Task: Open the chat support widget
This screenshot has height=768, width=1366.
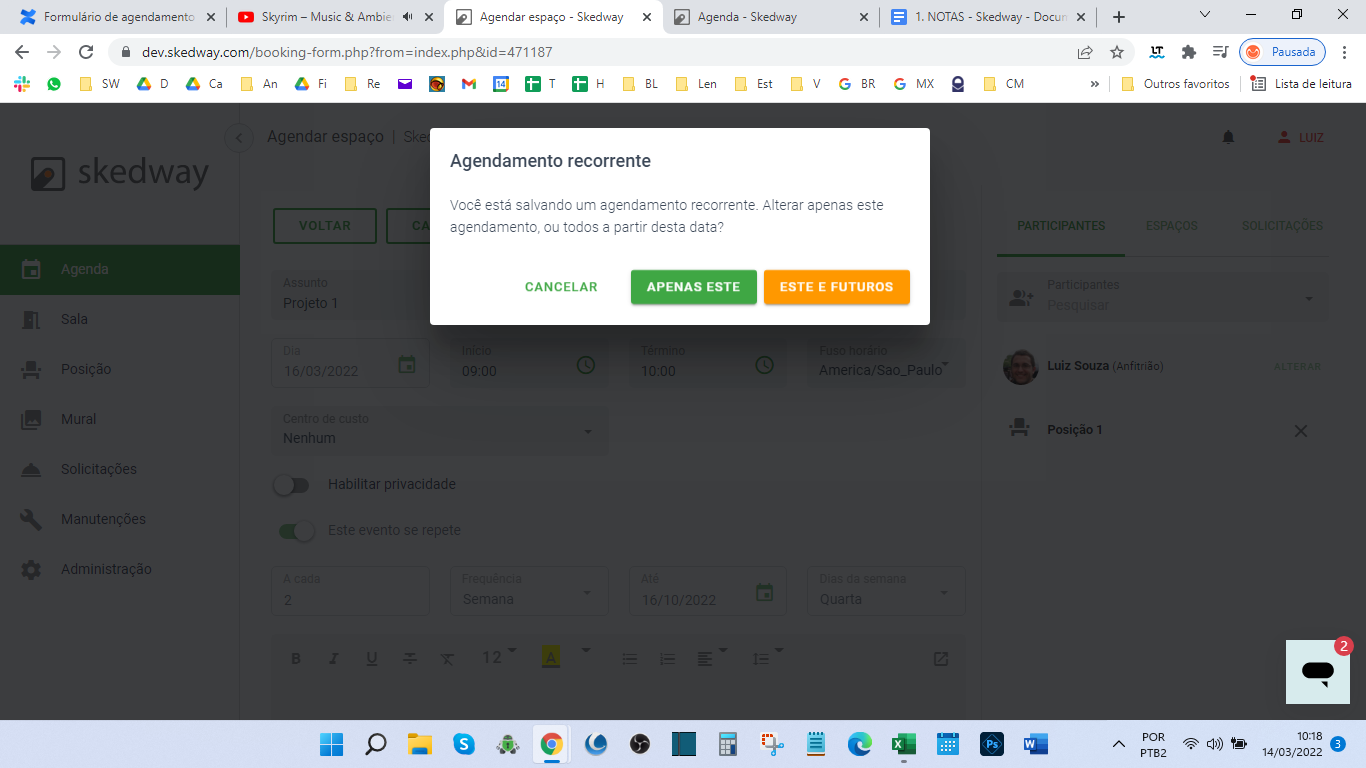Action: pyautogui.click(x=1318, y=672)
